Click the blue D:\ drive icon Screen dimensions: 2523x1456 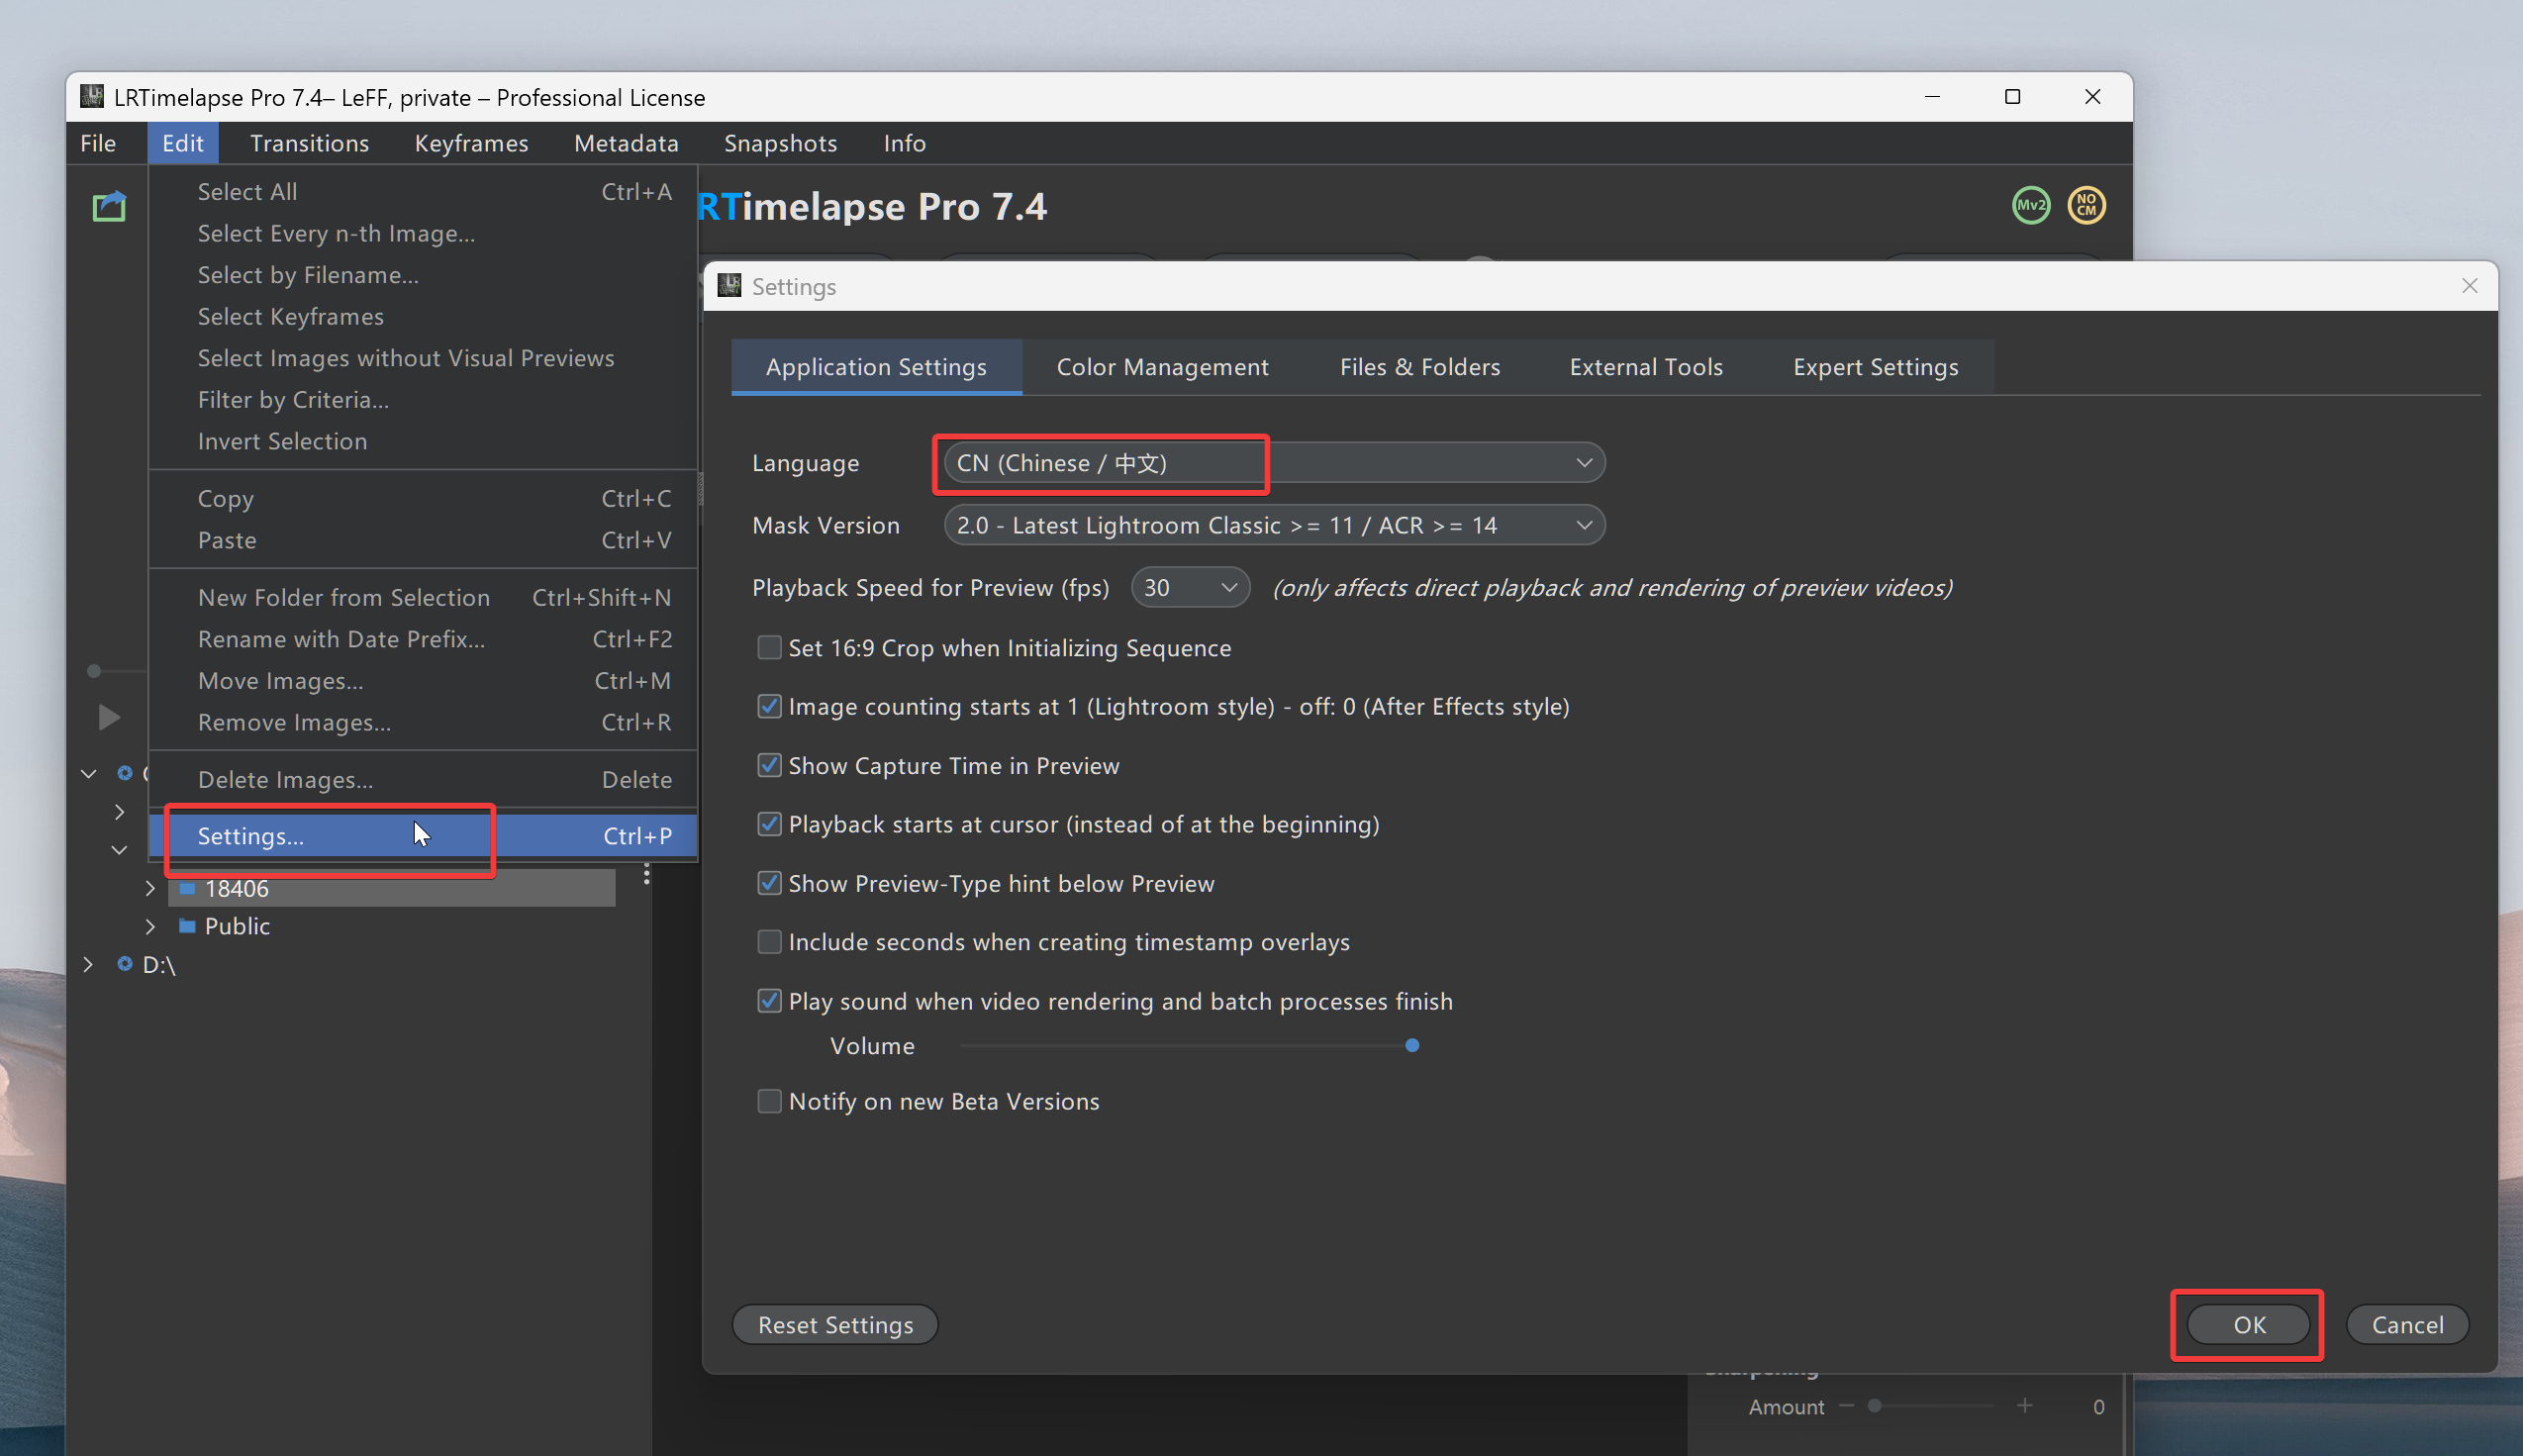click(125, 964)
